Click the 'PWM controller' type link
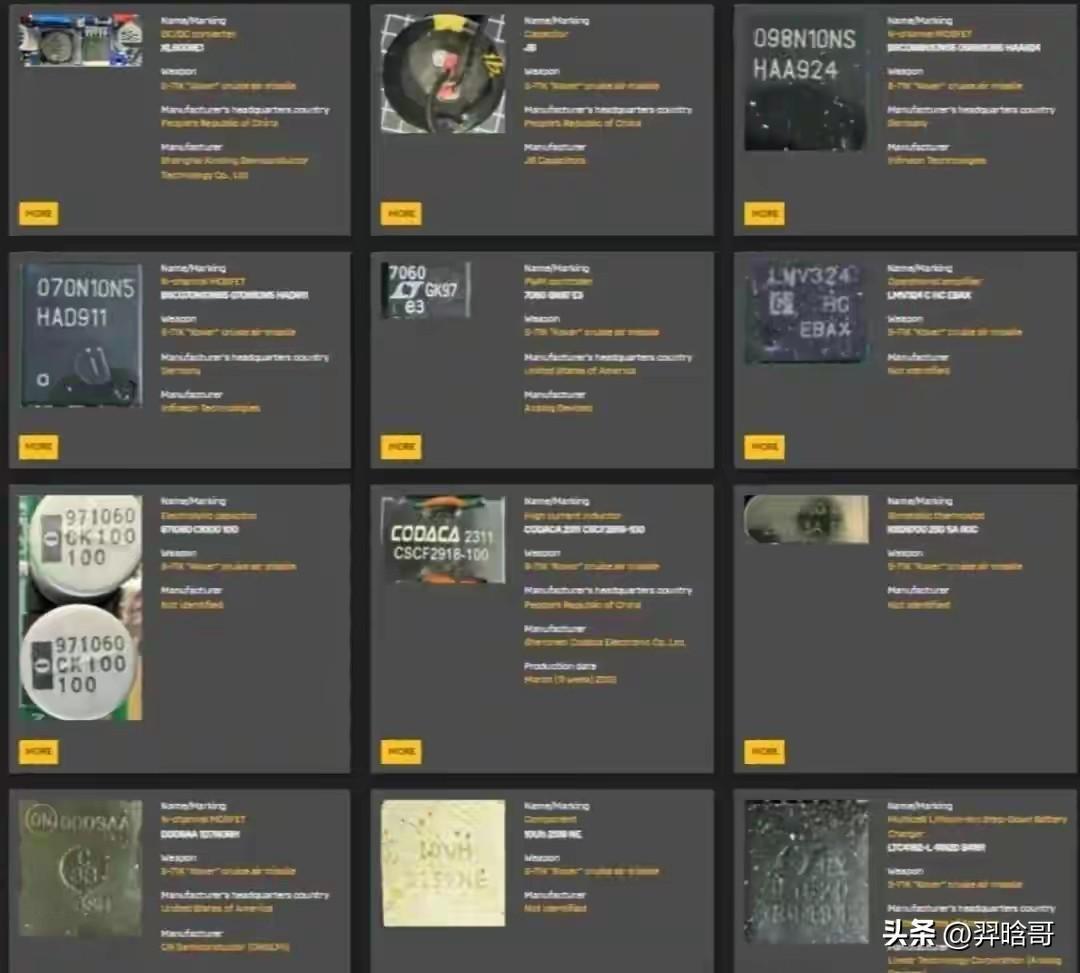Viewport: 1080px width, 973px height. 558,282
